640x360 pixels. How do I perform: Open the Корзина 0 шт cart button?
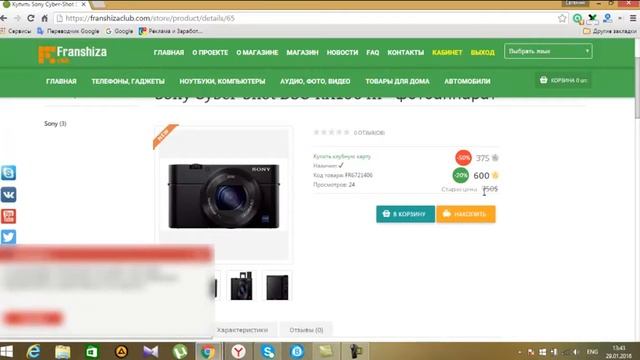pyautogui.click(x=563, y=80)
